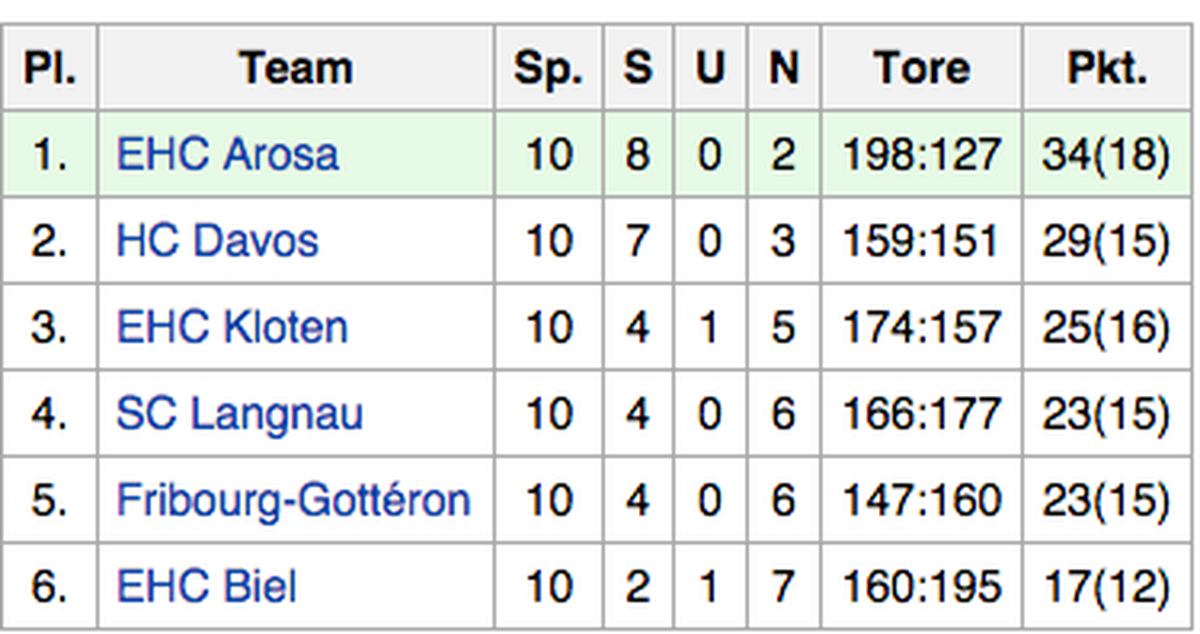Click the 159:151 goals cell for Davos
The image size is (1200, 634).
[922, 241]
